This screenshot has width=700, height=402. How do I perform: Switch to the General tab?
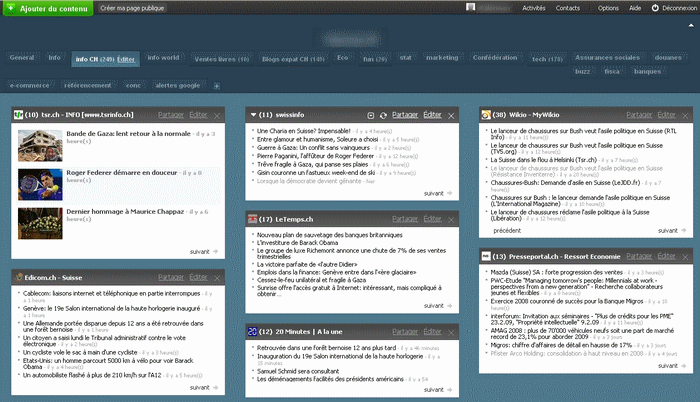click(22, 58)
